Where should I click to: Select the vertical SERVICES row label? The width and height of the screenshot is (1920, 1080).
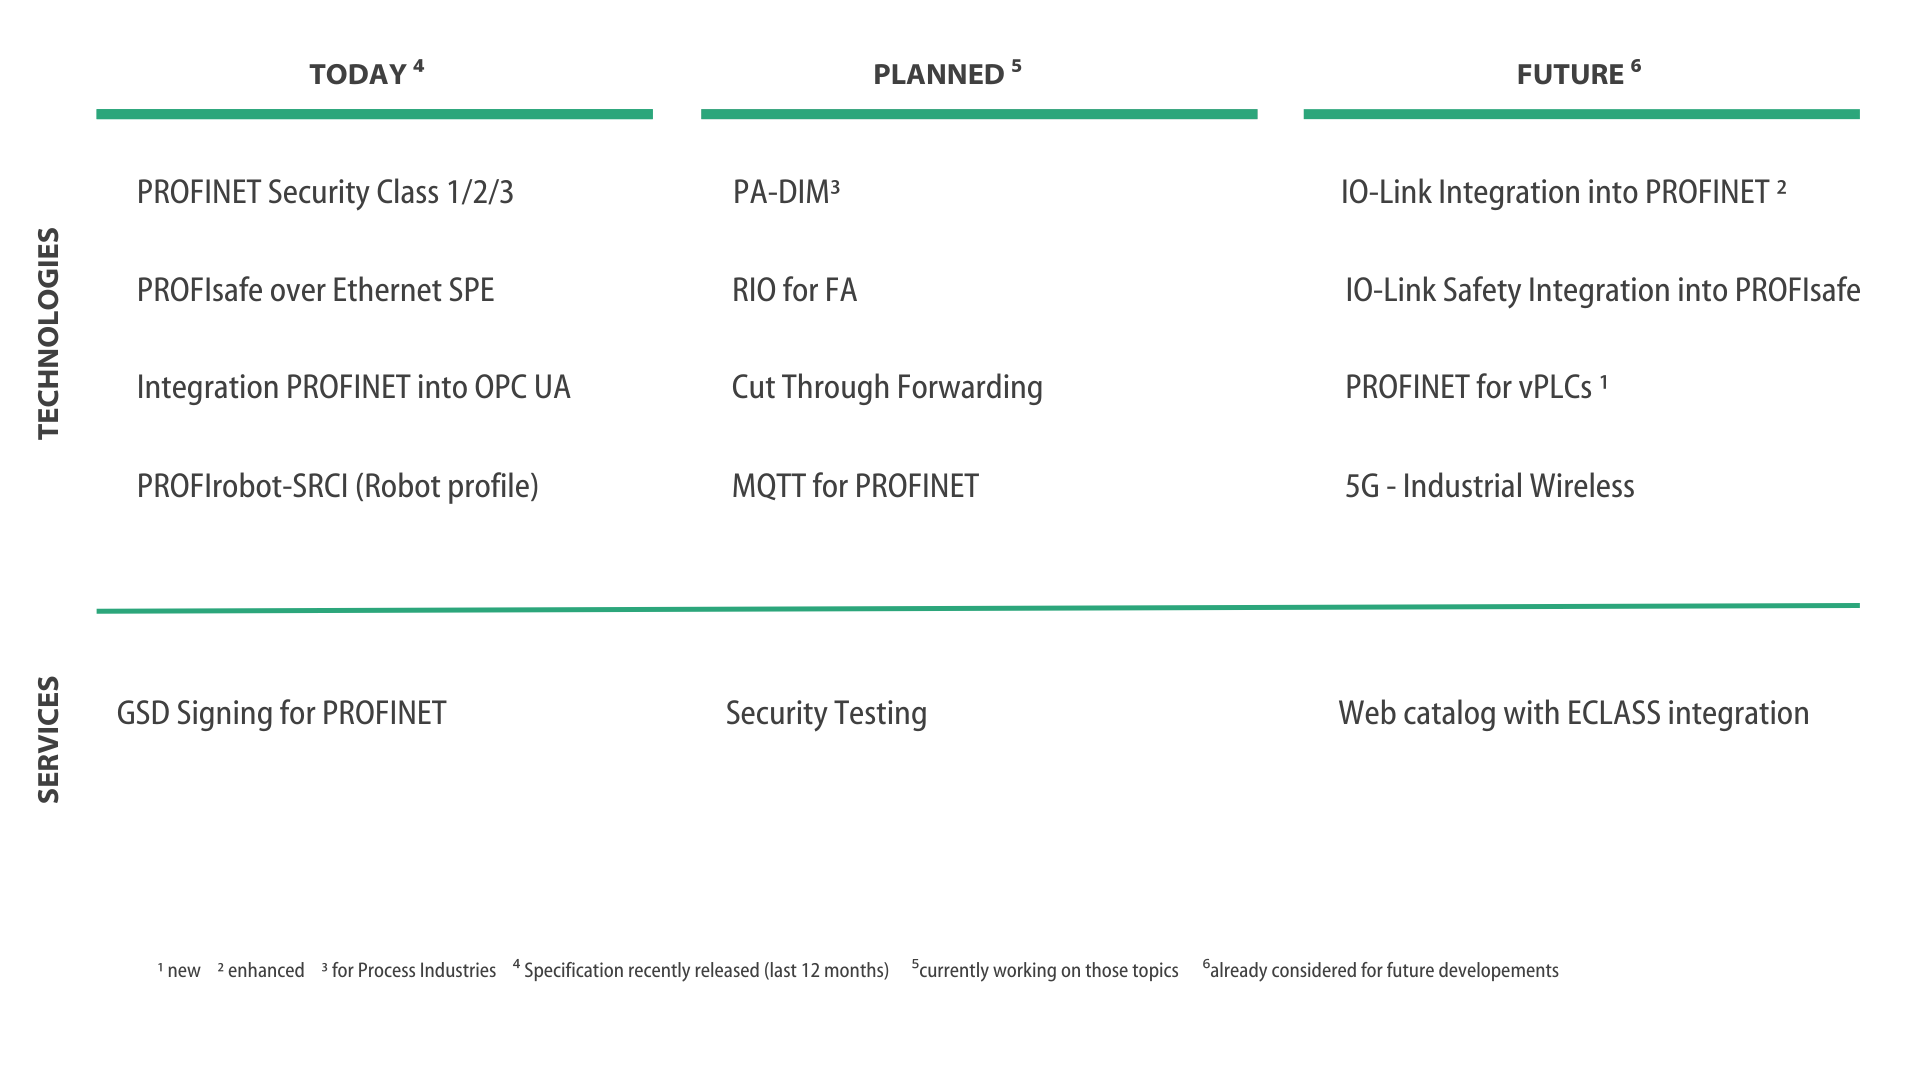tap(48, 739)
